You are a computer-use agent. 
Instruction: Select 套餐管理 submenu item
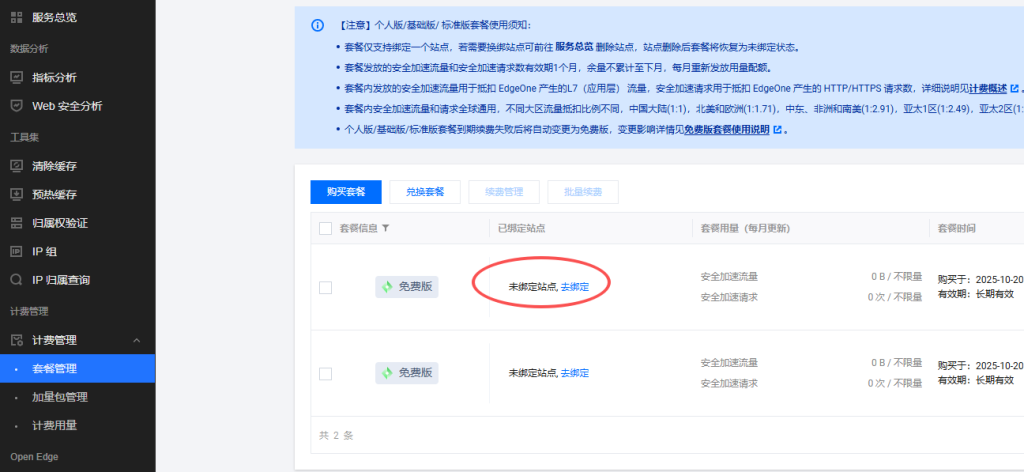point(77,368)
